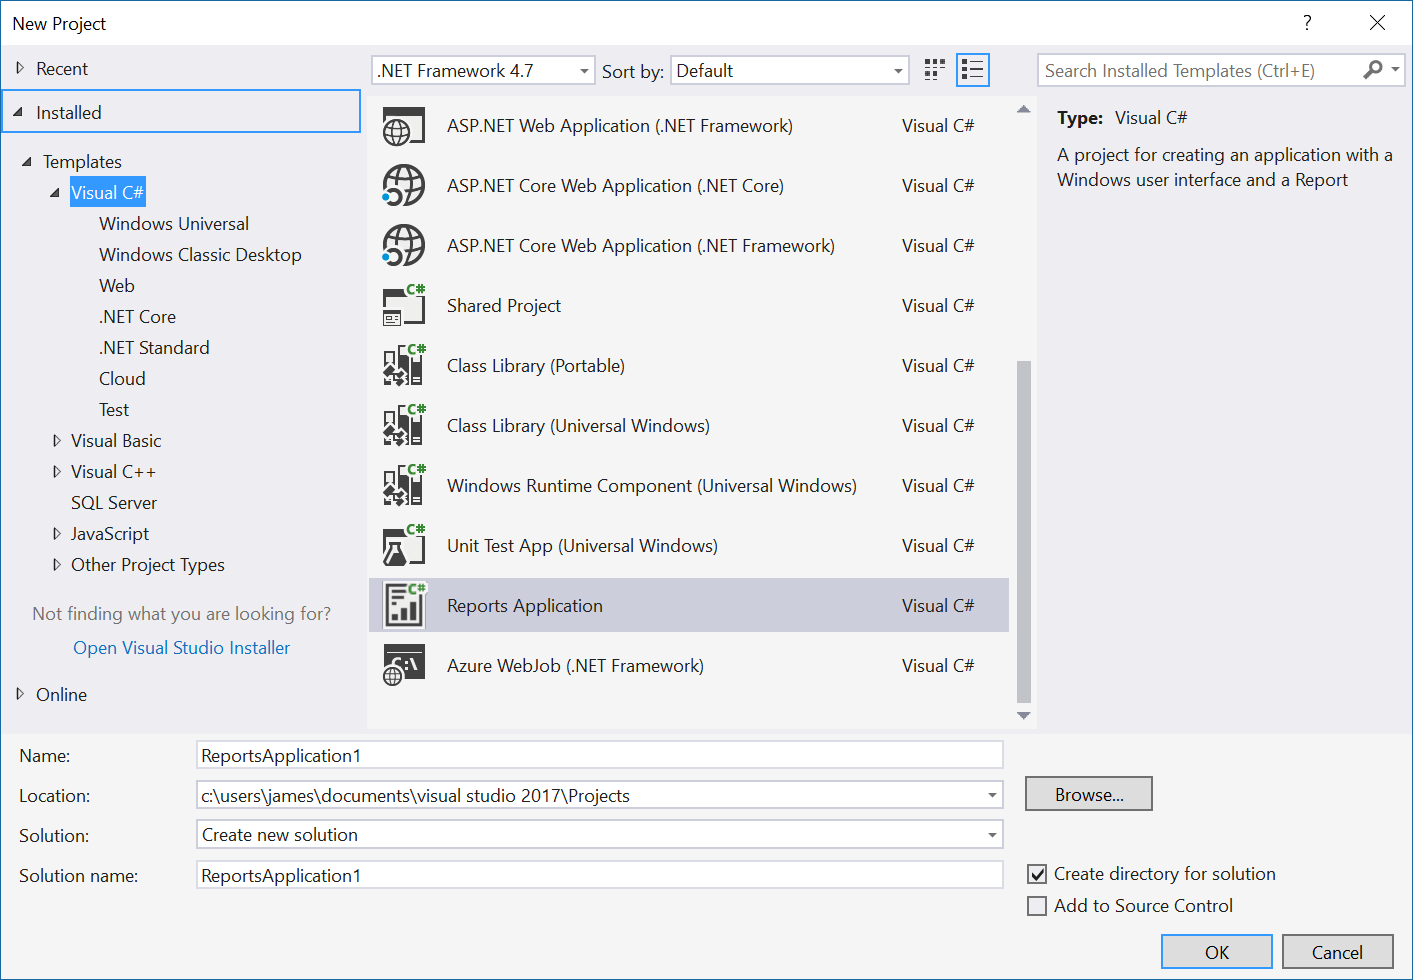
Task: Click the Reports Application template icon
Action: coord(404,606)
